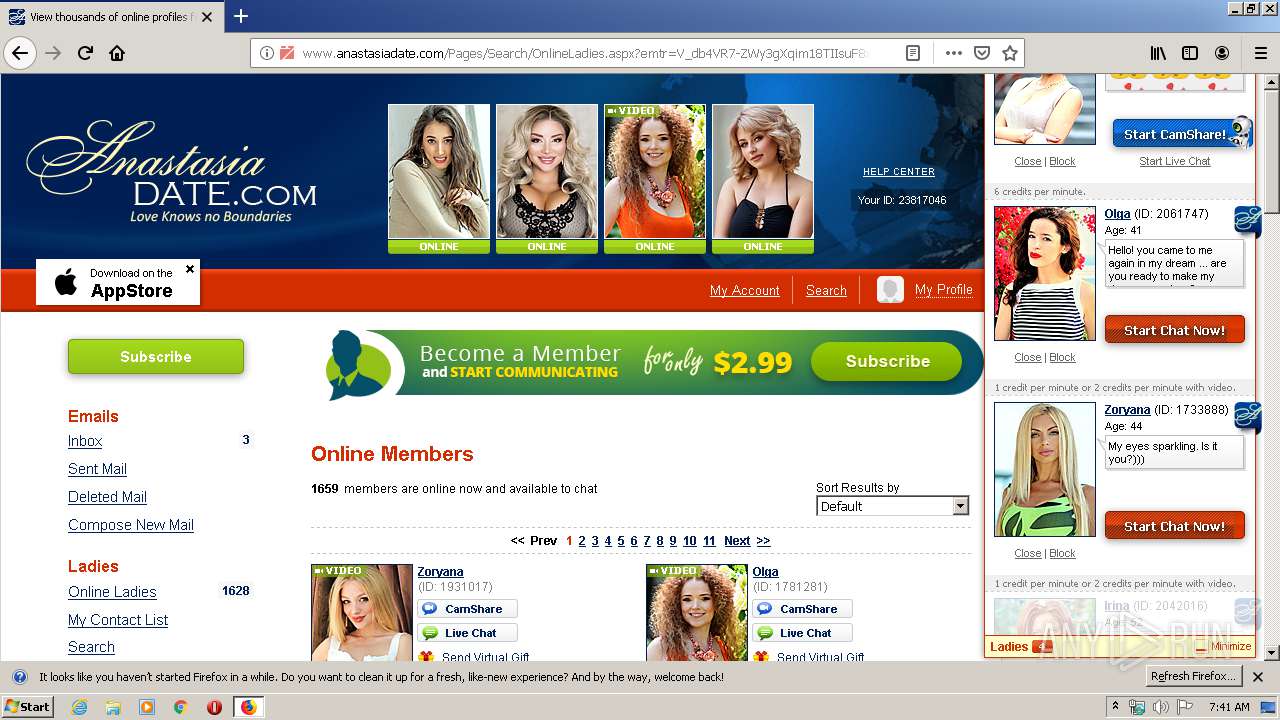This screenshot has width=1280, height=720.
Task: Click Refresh Firefox button
Action: 1193,677
